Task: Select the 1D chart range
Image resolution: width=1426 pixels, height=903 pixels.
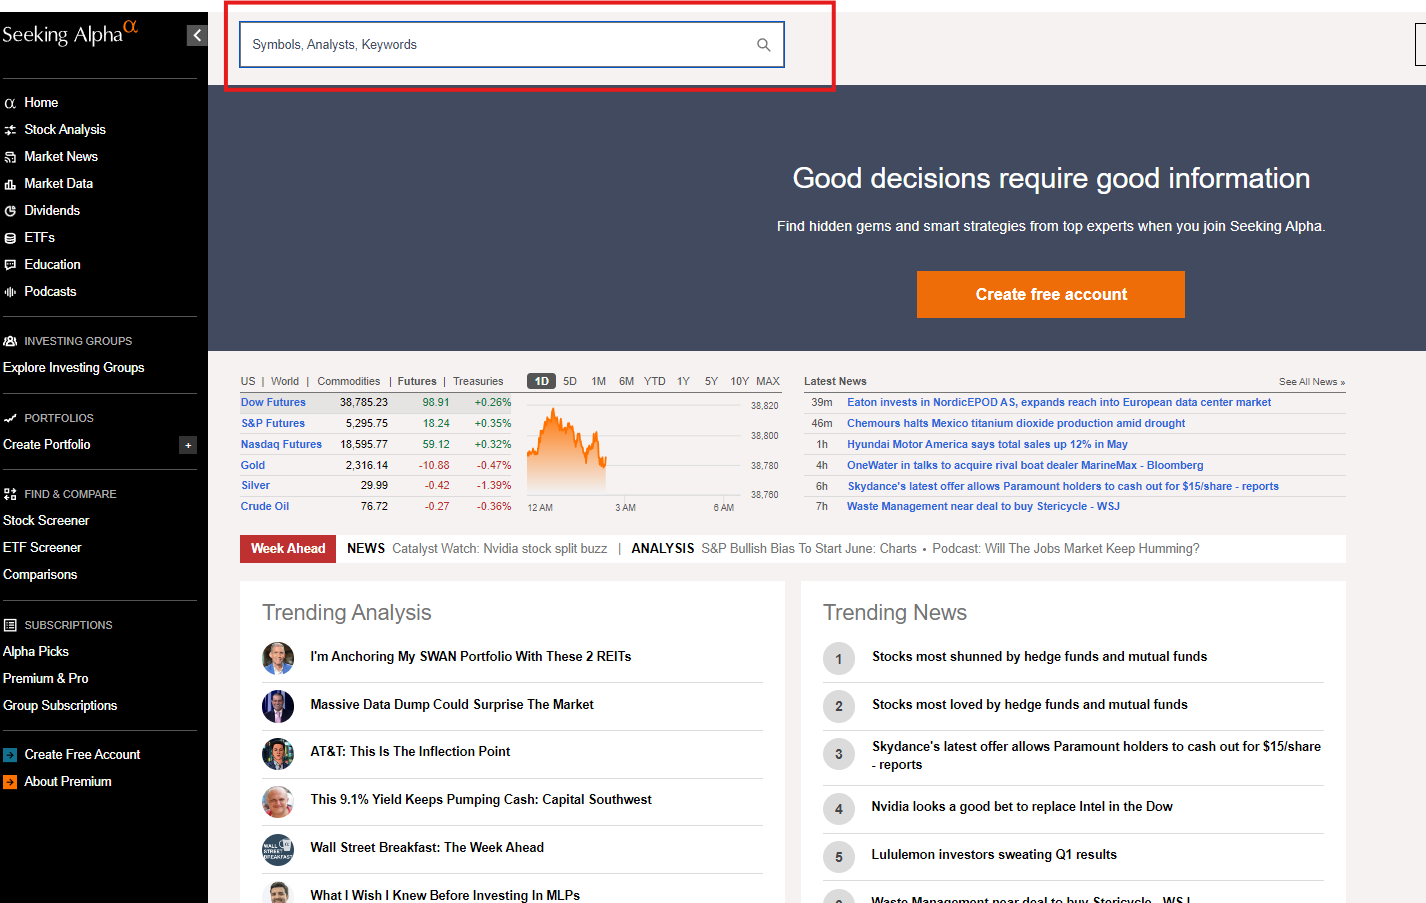Action: coord(541,381)
